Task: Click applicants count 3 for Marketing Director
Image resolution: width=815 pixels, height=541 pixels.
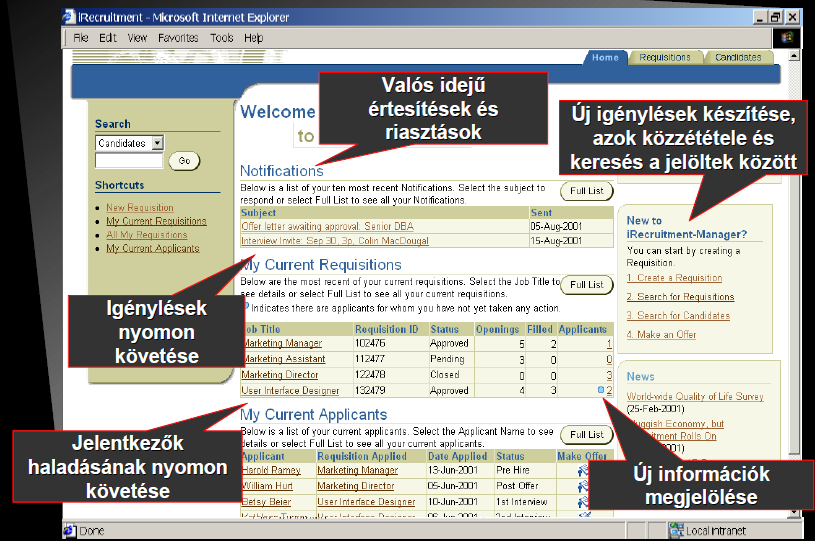Action: [609, 375]
